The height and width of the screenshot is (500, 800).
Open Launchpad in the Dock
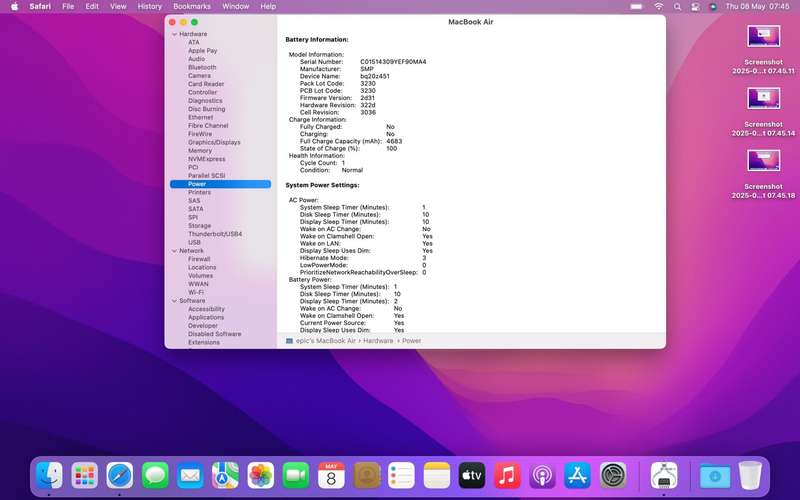pyautogui.click(x=85, y=476)
